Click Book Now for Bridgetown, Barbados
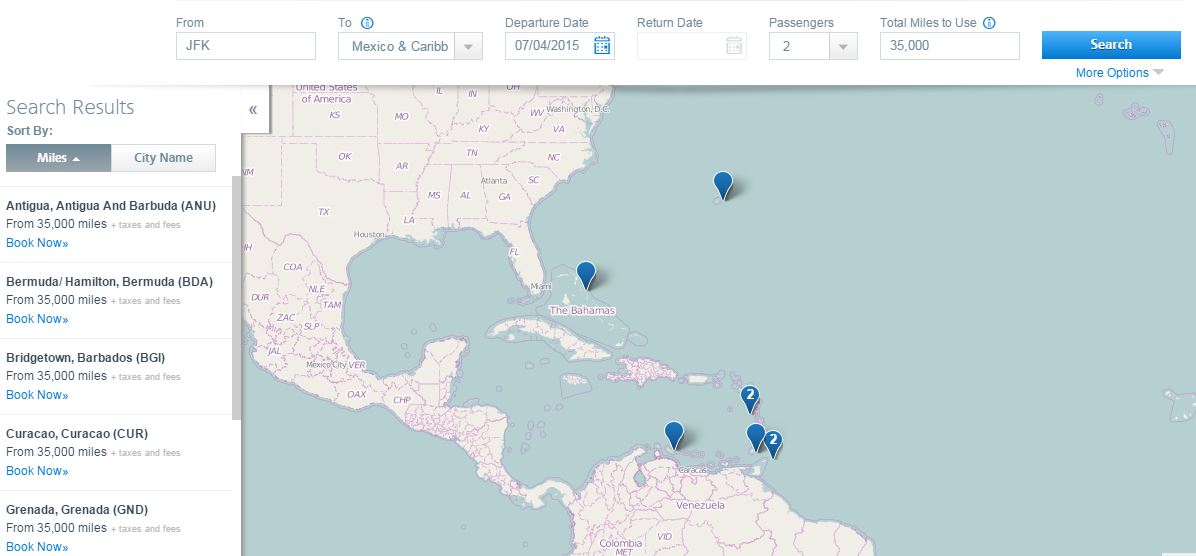The width and height of the screenshot is (1196, 556). point(37,395)
